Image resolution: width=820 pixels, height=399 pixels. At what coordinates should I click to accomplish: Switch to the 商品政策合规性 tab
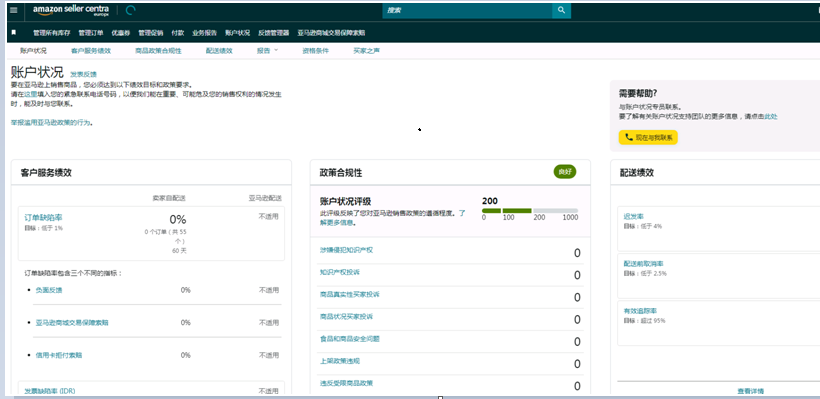[158, 51]
